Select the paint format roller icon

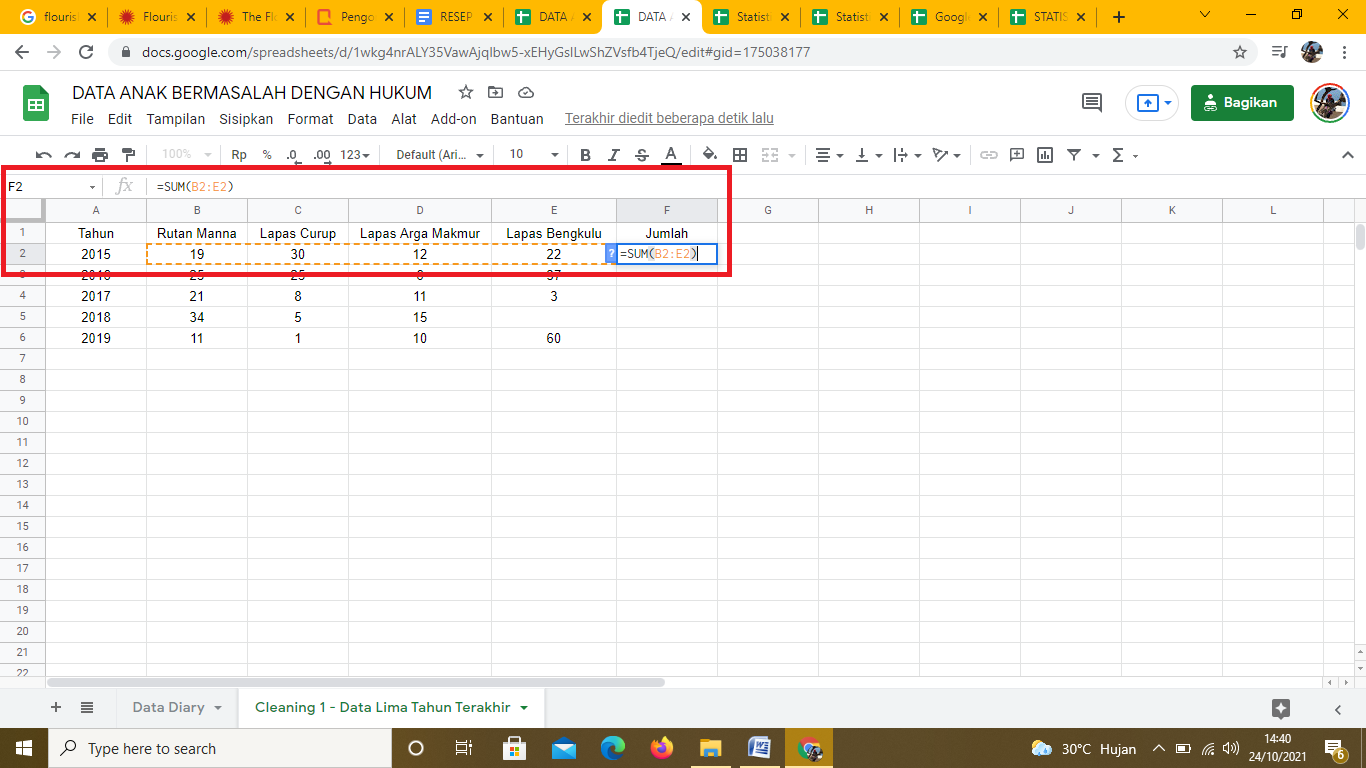point(128,155)
